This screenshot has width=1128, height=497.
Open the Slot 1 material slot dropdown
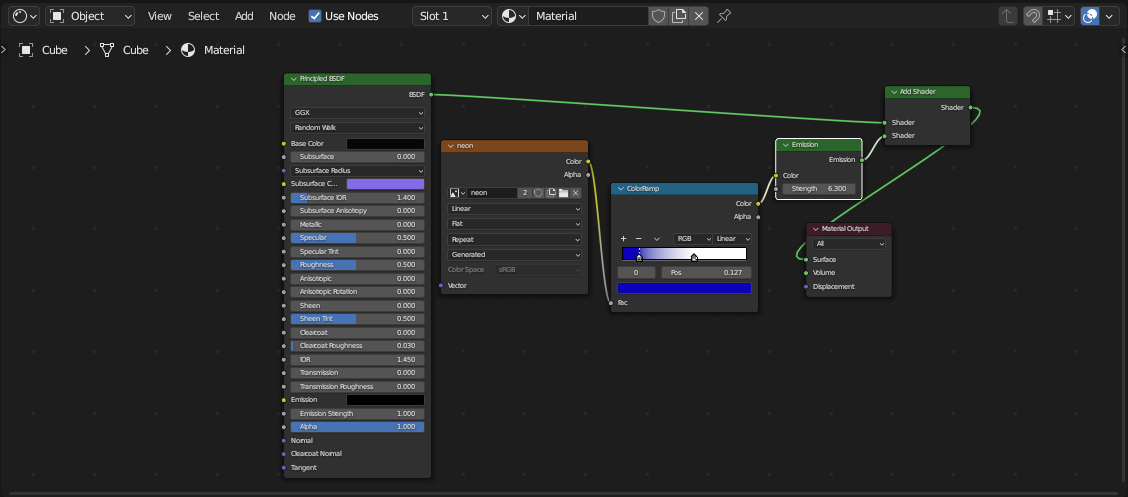coord(452,16)
